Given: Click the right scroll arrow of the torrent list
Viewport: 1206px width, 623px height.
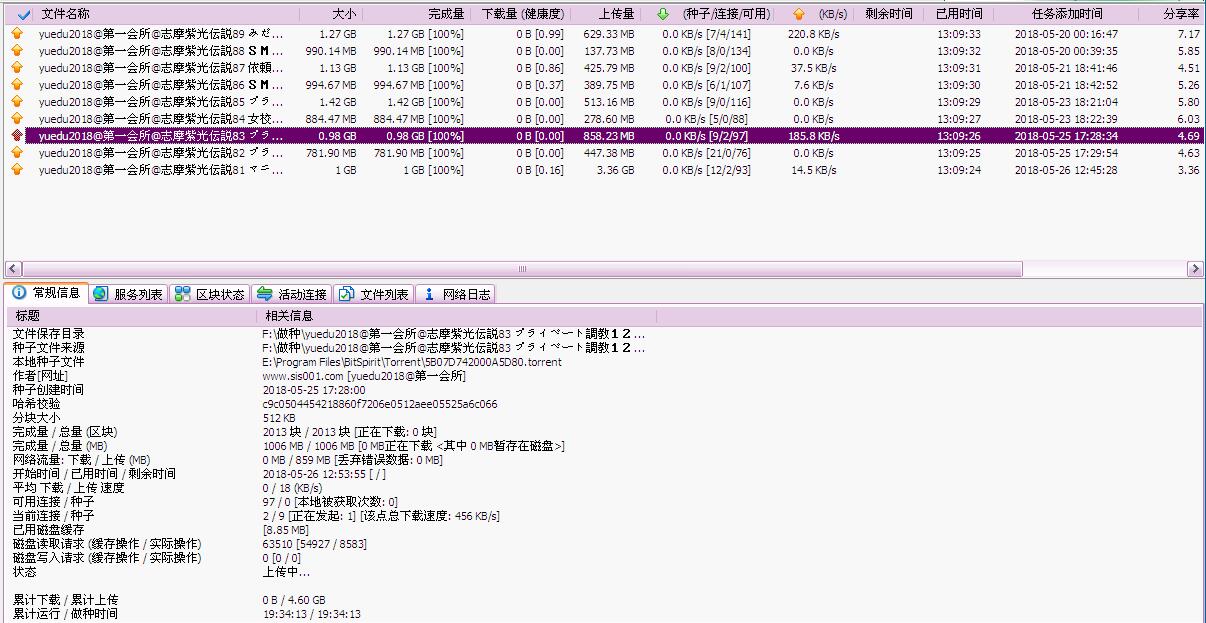Looking at the screenshot, I should pos(1195,269).
